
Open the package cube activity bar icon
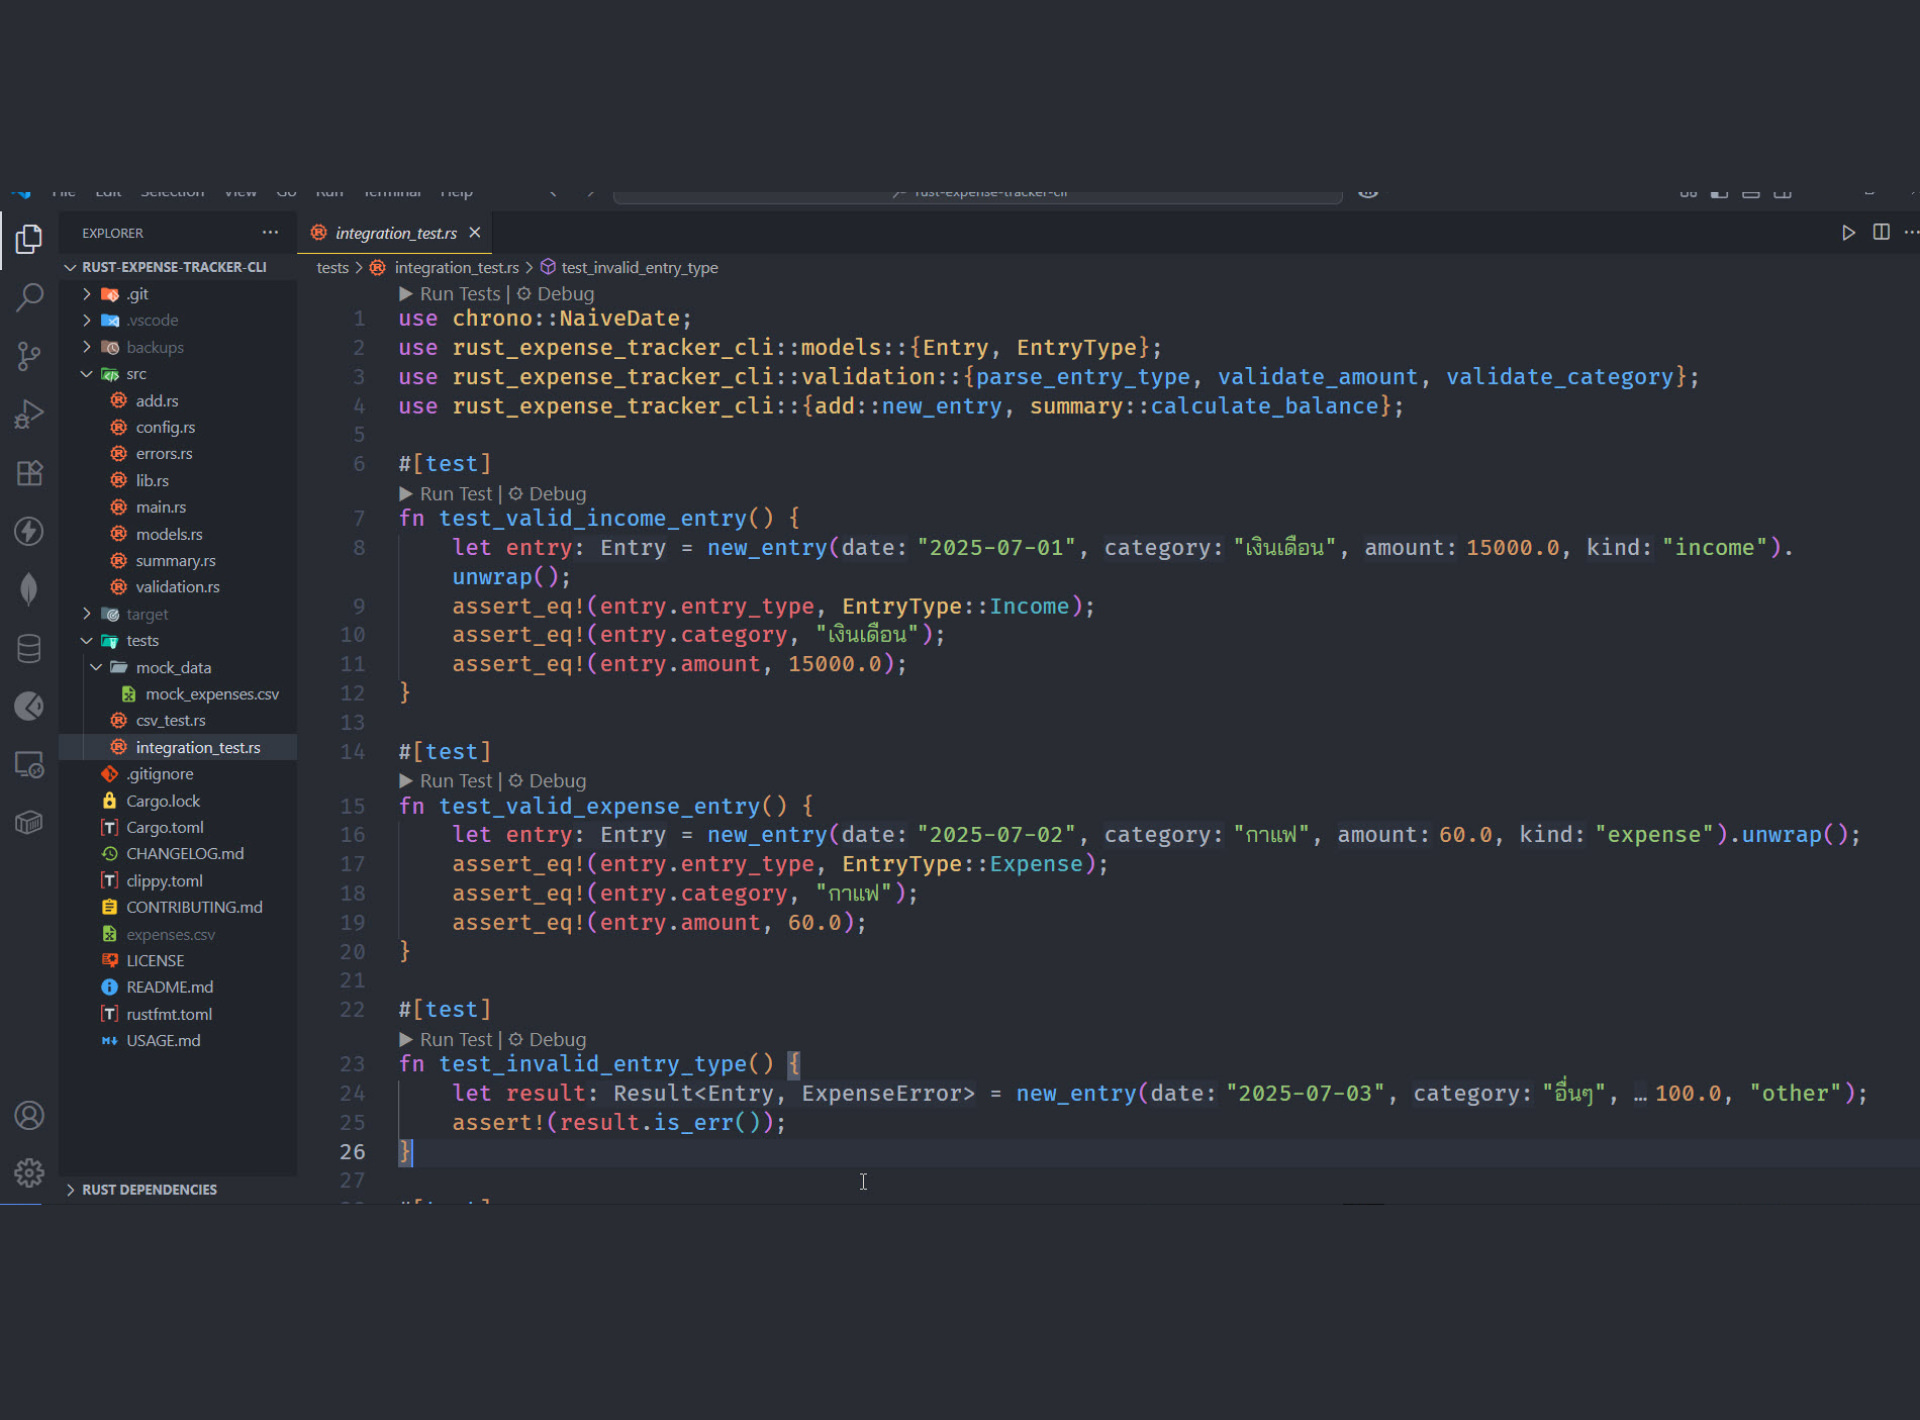29,823
